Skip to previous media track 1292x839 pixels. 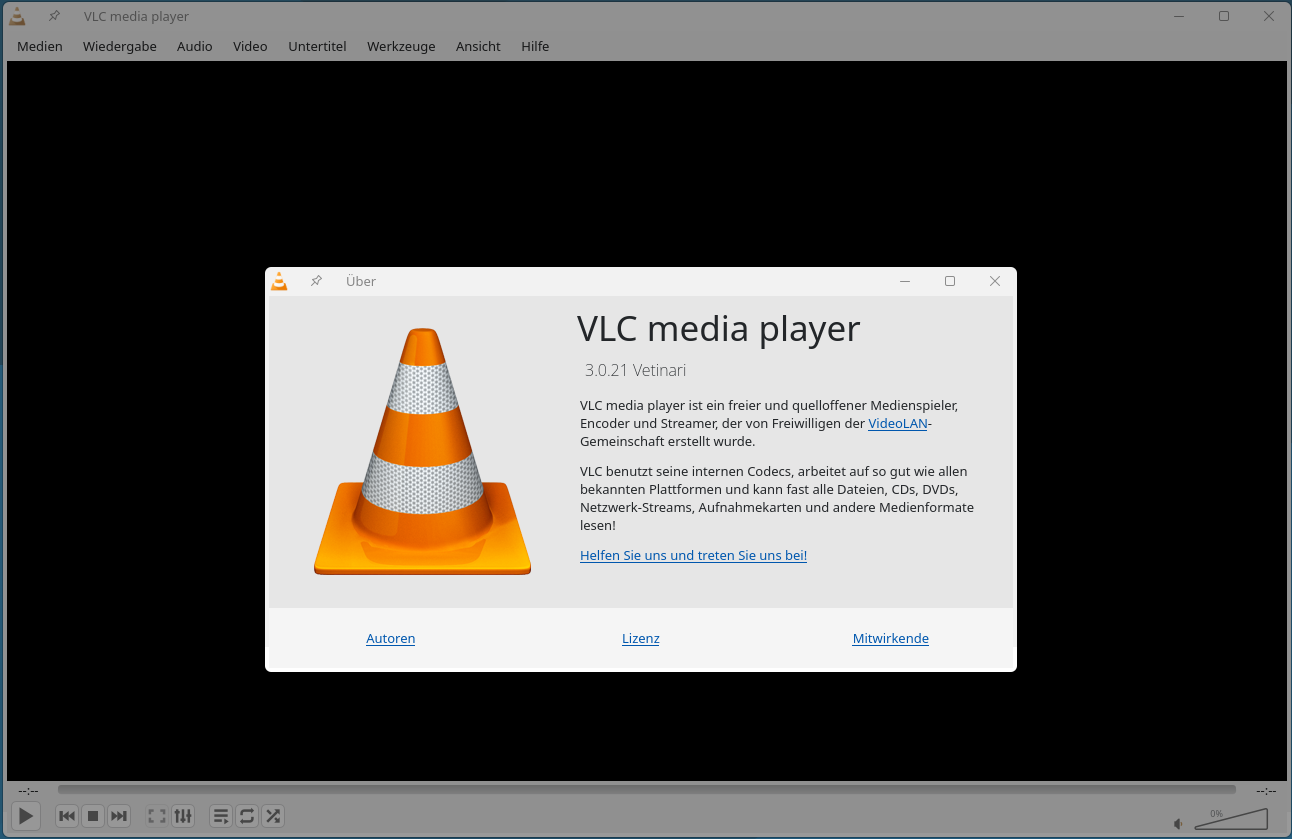point(67,816)
